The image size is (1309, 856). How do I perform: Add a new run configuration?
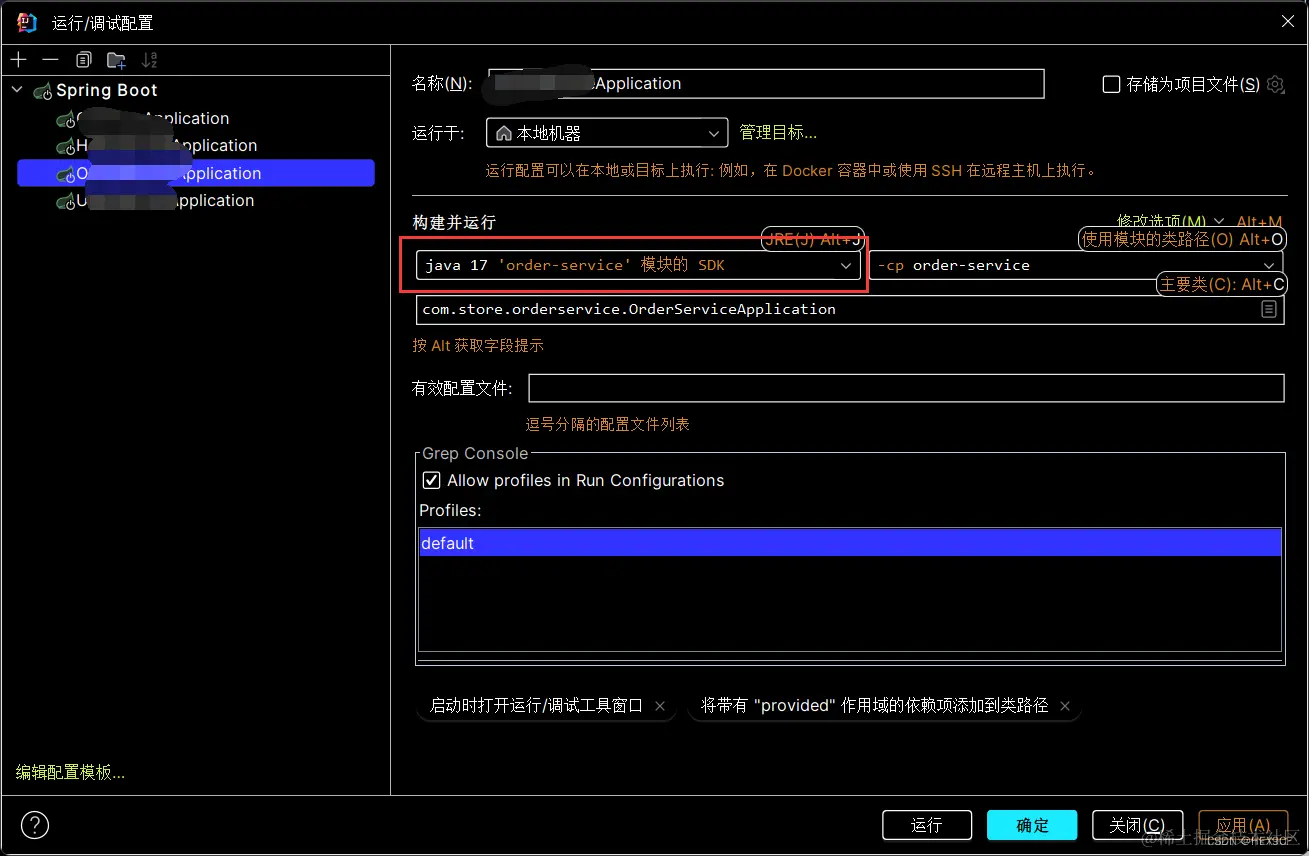pyautogui.click(x=18, y=59)
